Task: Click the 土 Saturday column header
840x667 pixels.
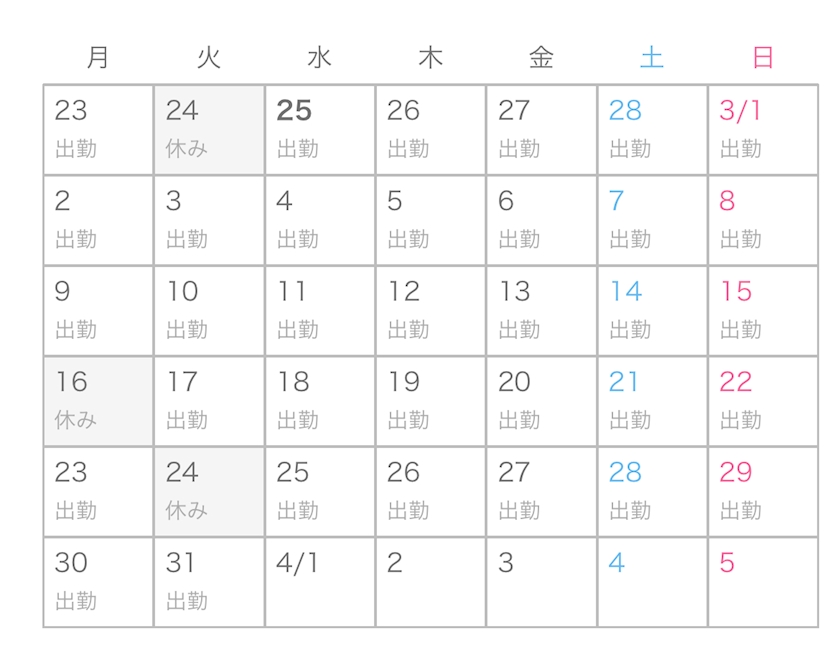Action: point(652,57)
